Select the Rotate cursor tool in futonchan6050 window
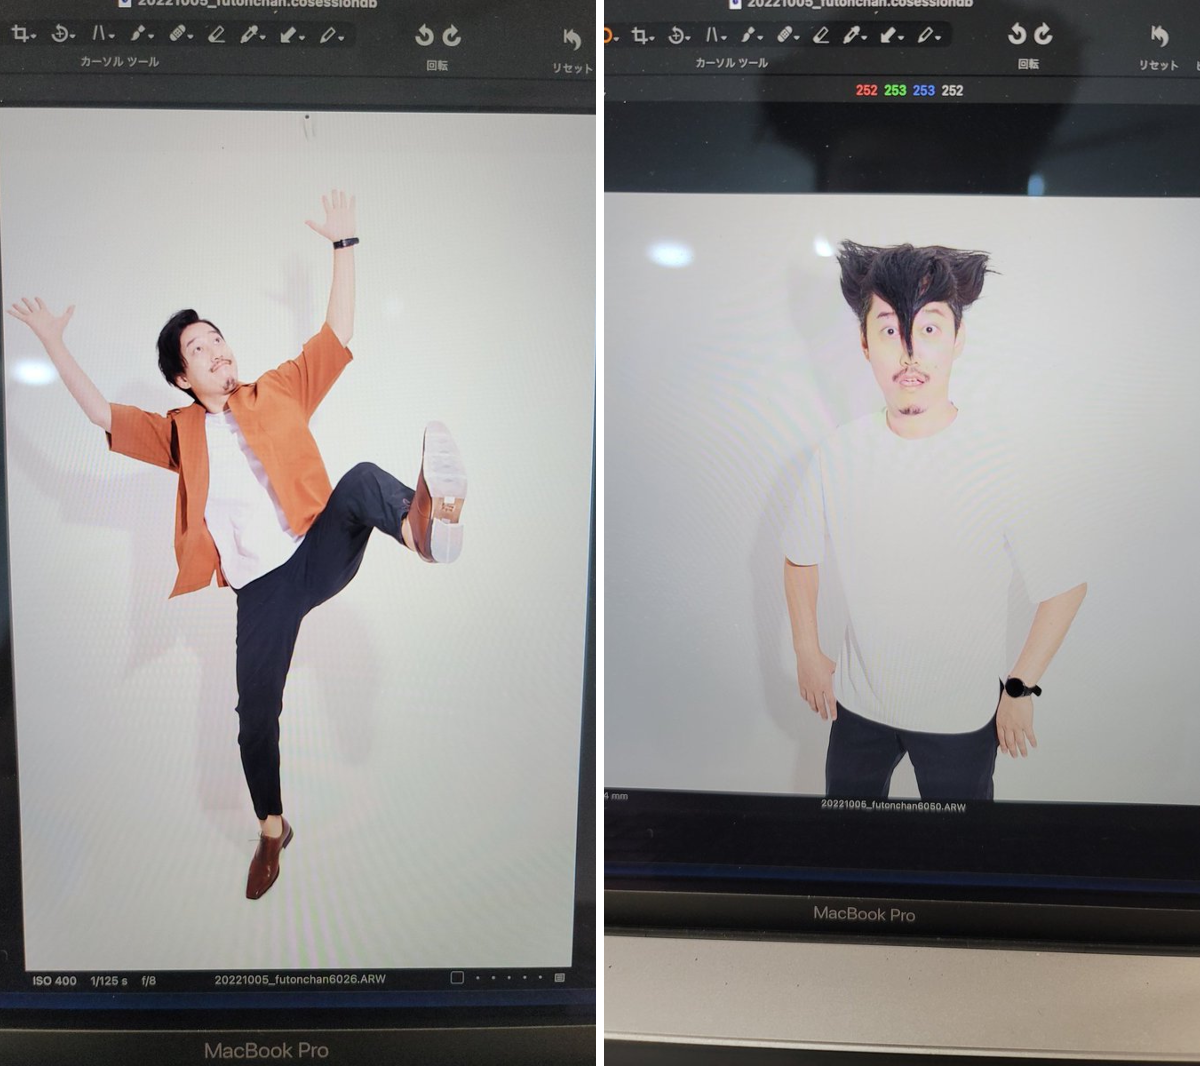This screenshot has width=1200, height=1066. point(678,36)
